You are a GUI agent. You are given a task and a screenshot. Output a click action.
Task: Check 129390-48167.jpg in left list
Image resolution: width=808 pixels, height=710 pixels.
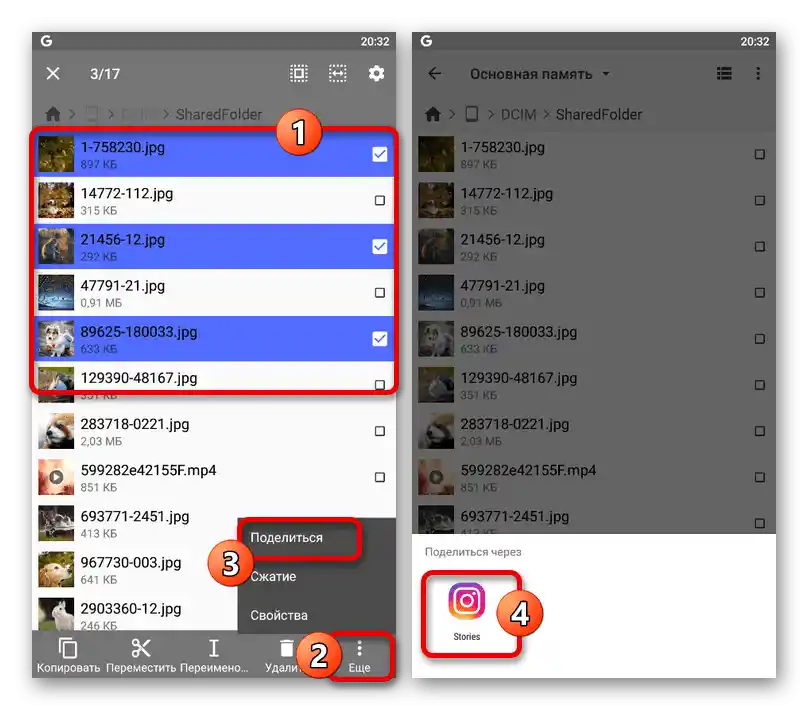(380, 385)
